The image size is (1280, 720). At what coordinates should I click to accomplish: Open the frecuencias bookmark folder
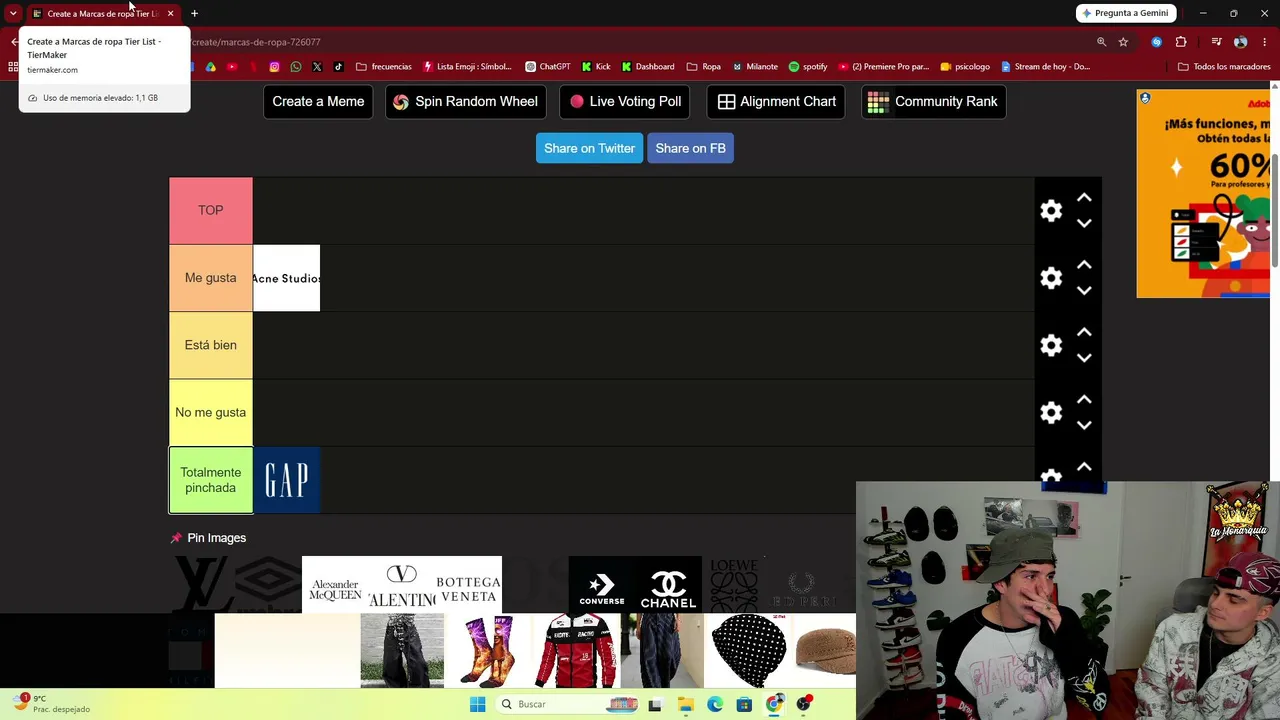[384, 67]
